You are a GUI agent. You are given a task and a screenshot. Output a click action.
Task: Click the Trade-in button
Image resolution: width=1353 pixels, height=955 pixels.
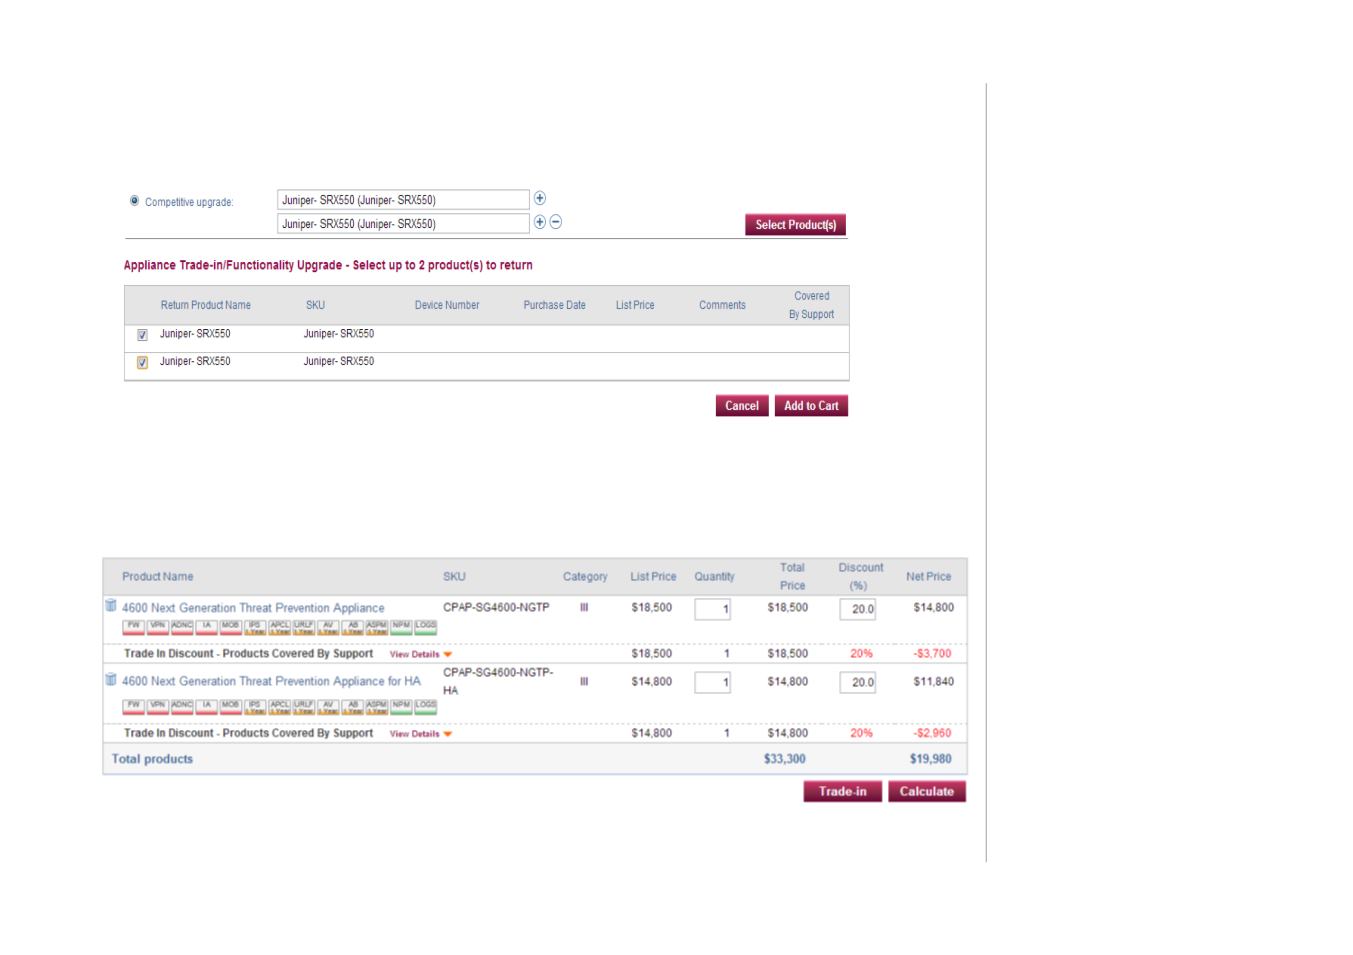pos(843,792)
